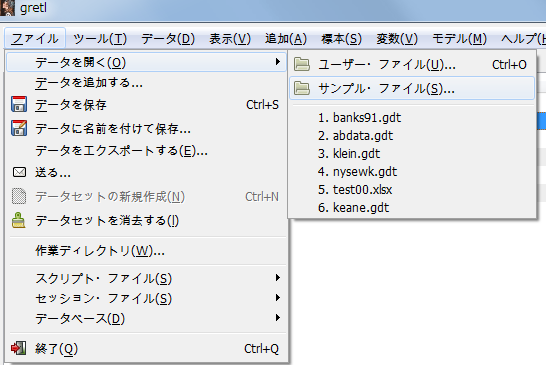The width and height of the screenshot is (546, 365).
Task: Open the 変数(V) menu
Action: [397, 39]
